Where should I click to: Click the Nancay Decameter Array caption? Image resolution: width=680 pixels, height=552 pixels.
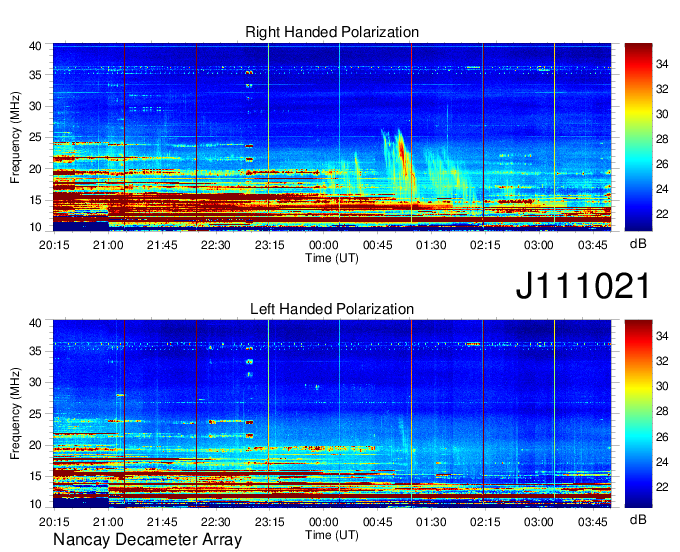(x=147, y=540)
